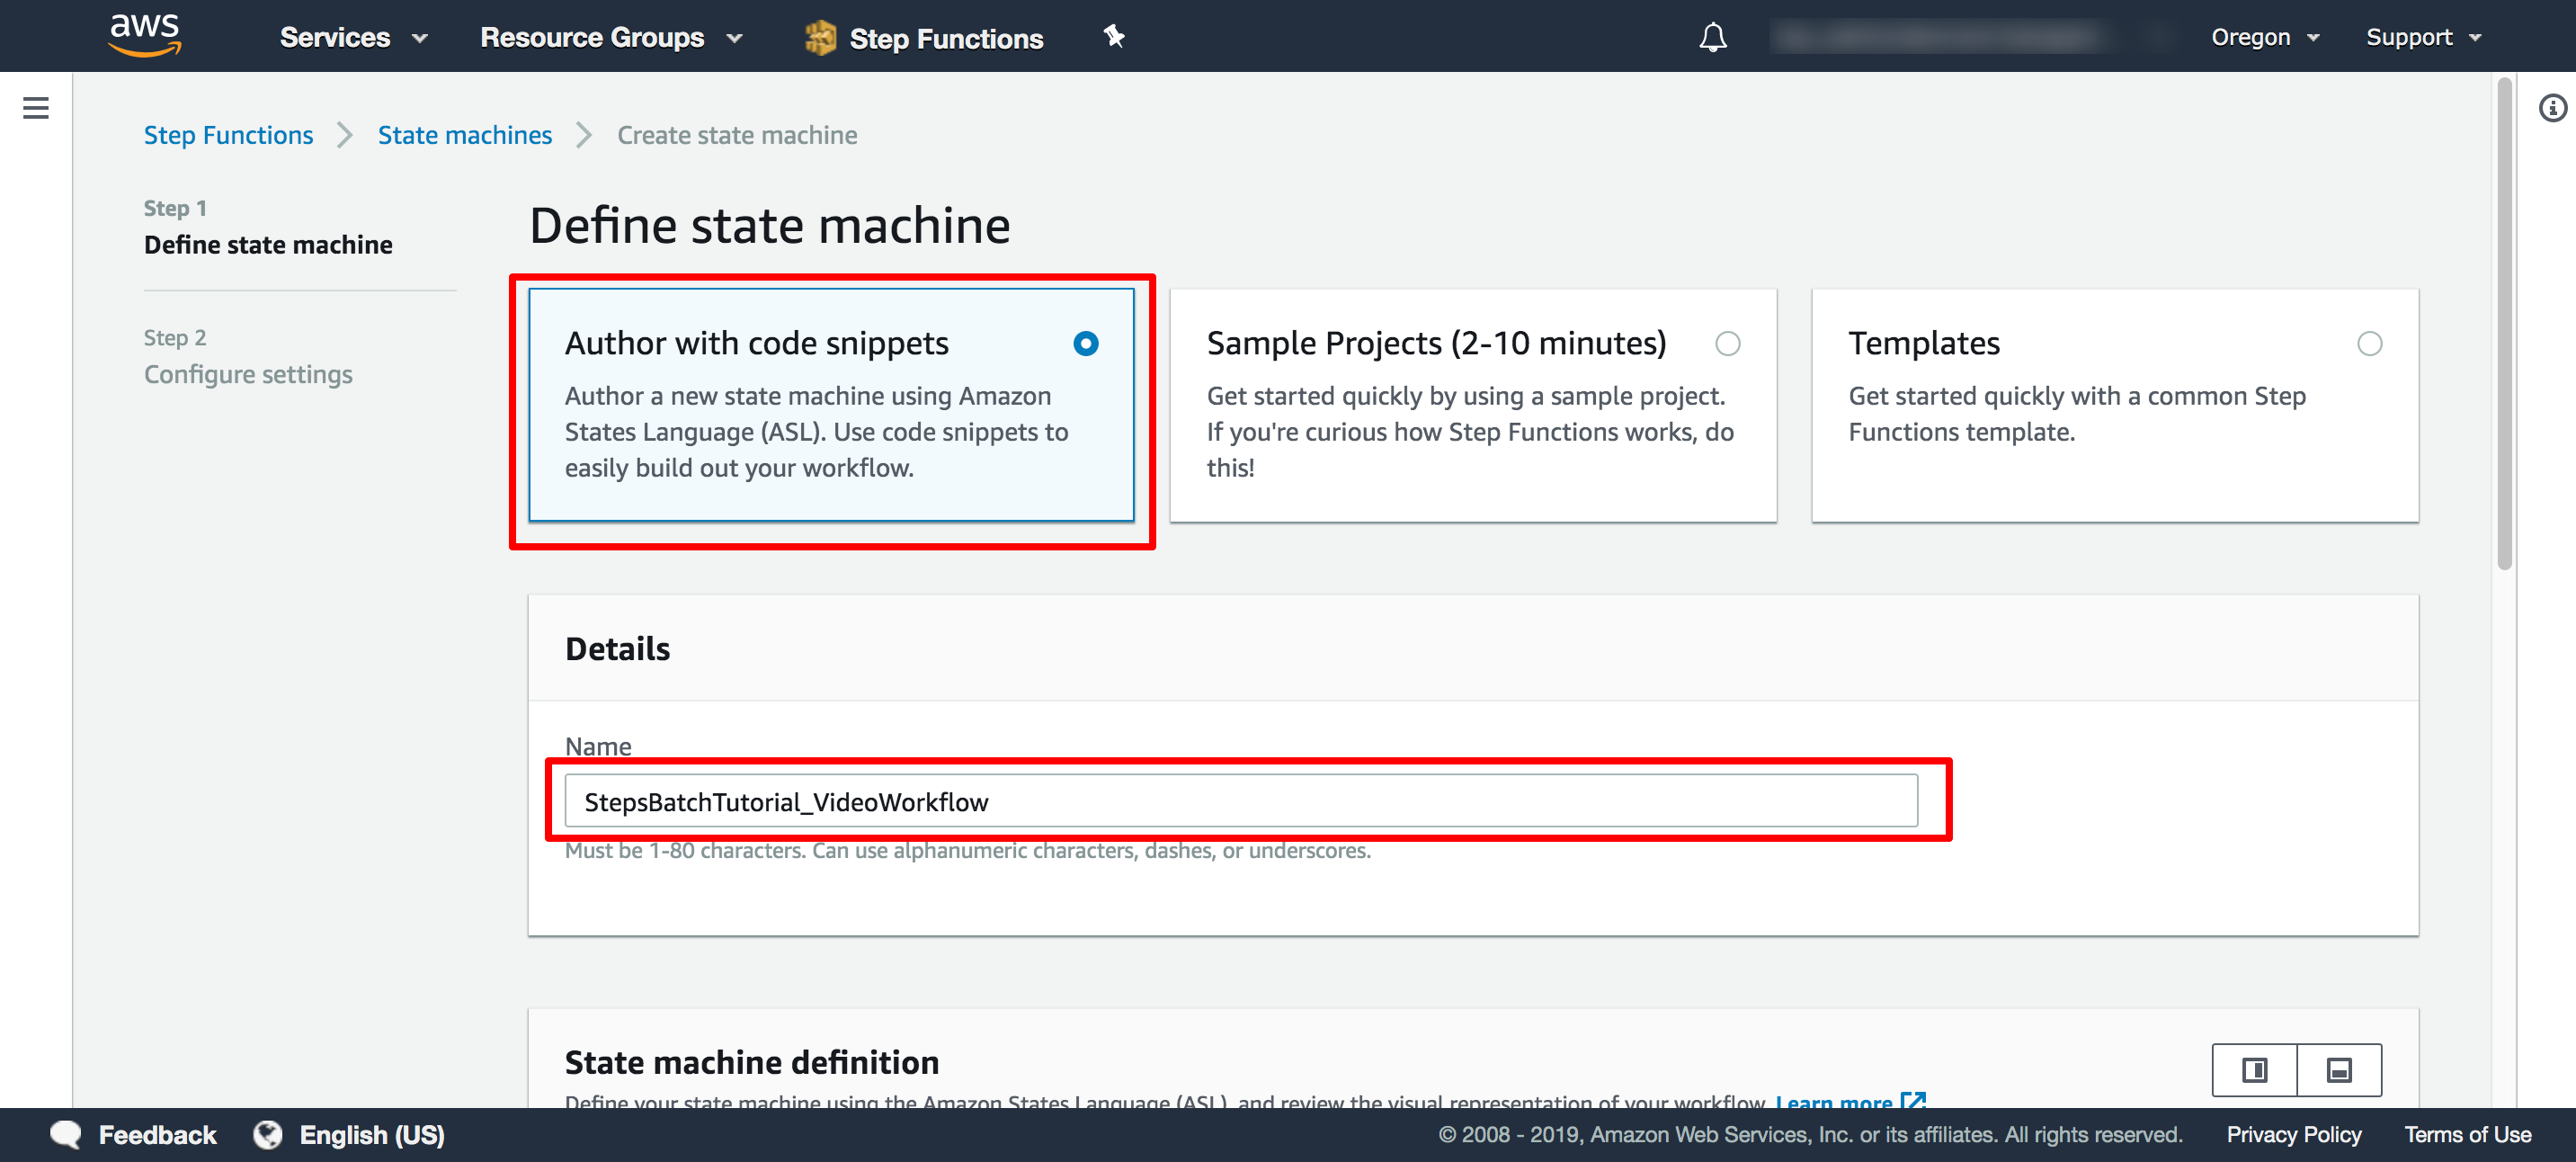This screenshot has width=2576, height=1162.
Task: Select Author with code snippets option
Action: 1084,344
